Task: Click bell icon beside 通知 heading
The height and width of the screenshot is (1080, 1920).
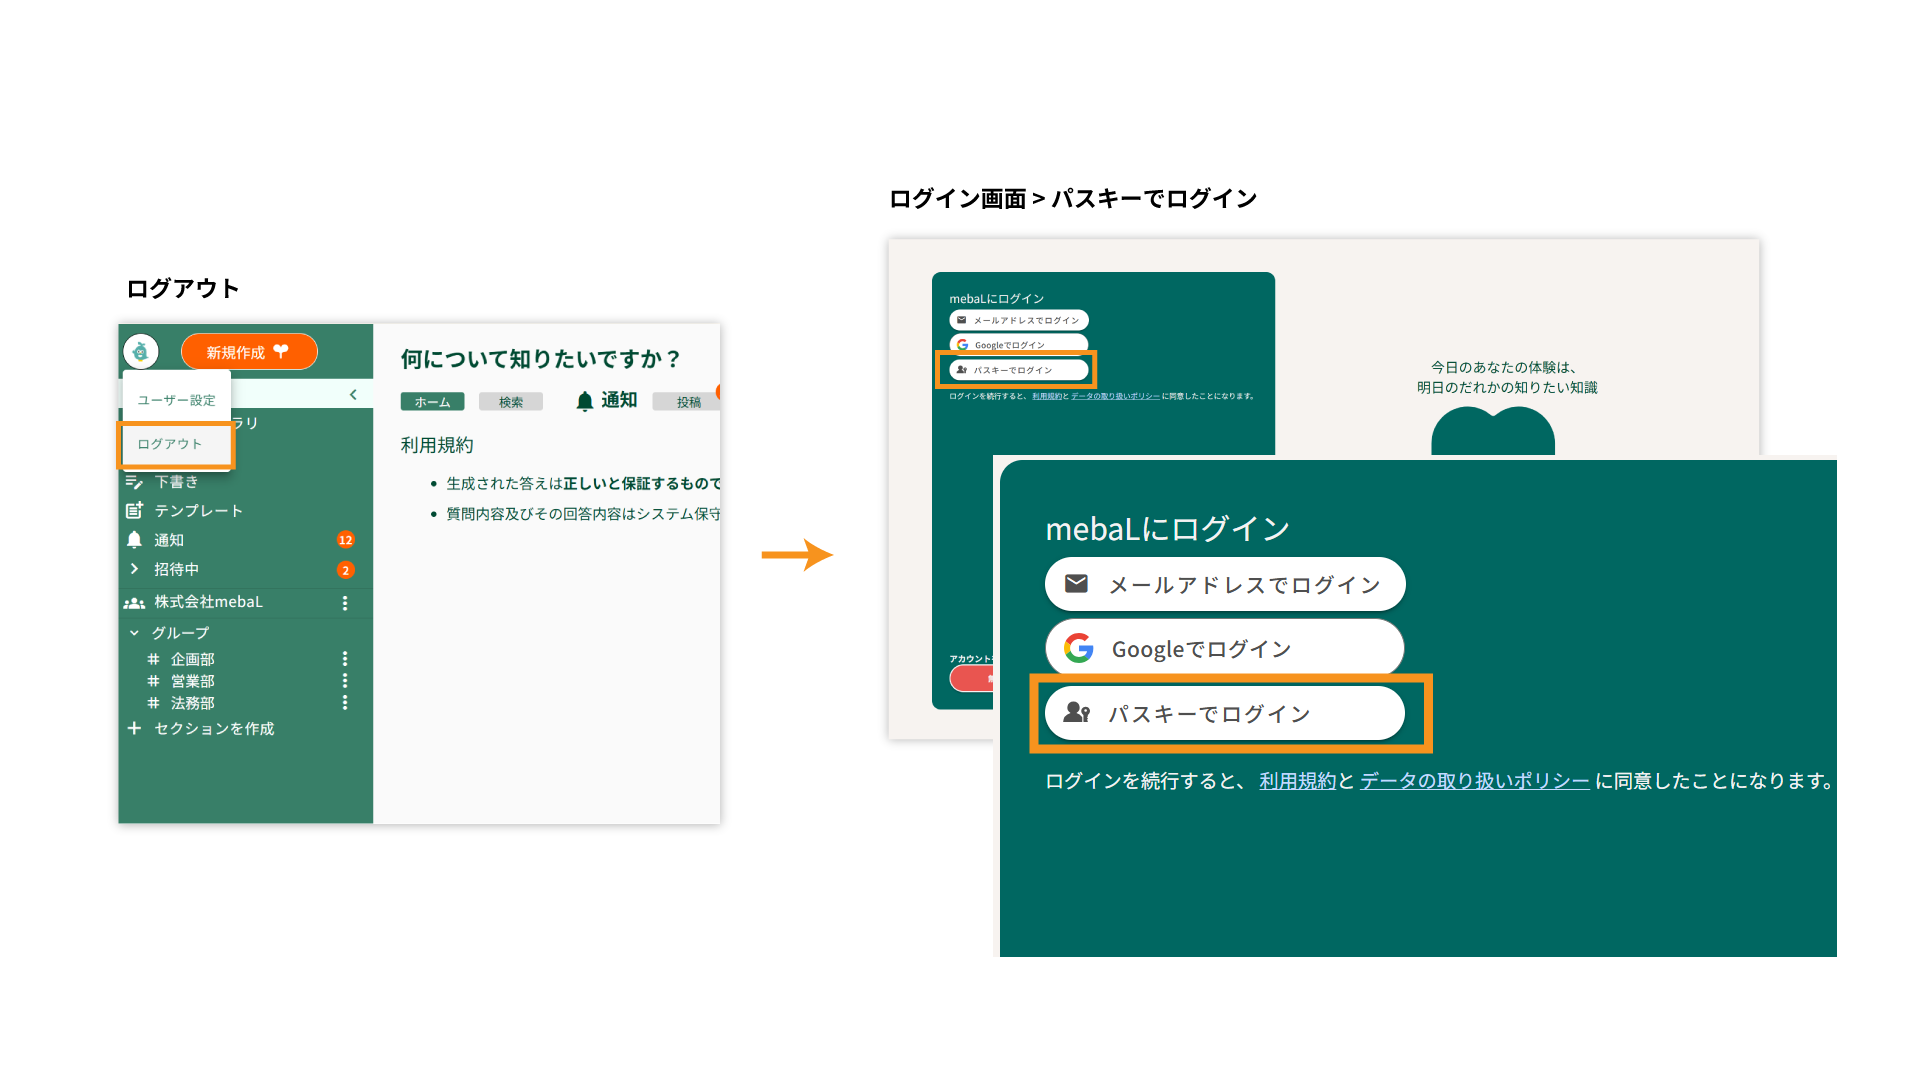Action: point(585,401)
